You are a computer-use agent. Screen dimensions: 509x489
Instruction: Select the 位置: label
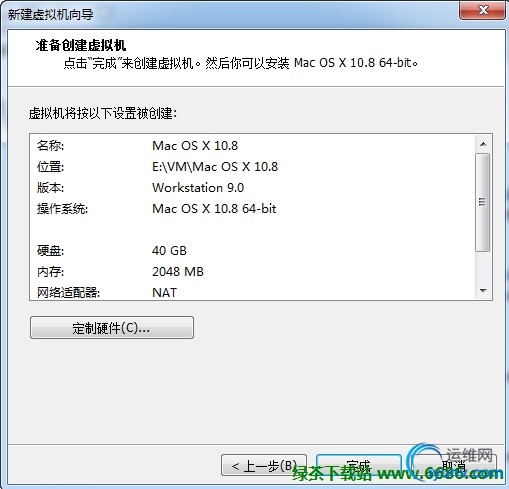50,167
